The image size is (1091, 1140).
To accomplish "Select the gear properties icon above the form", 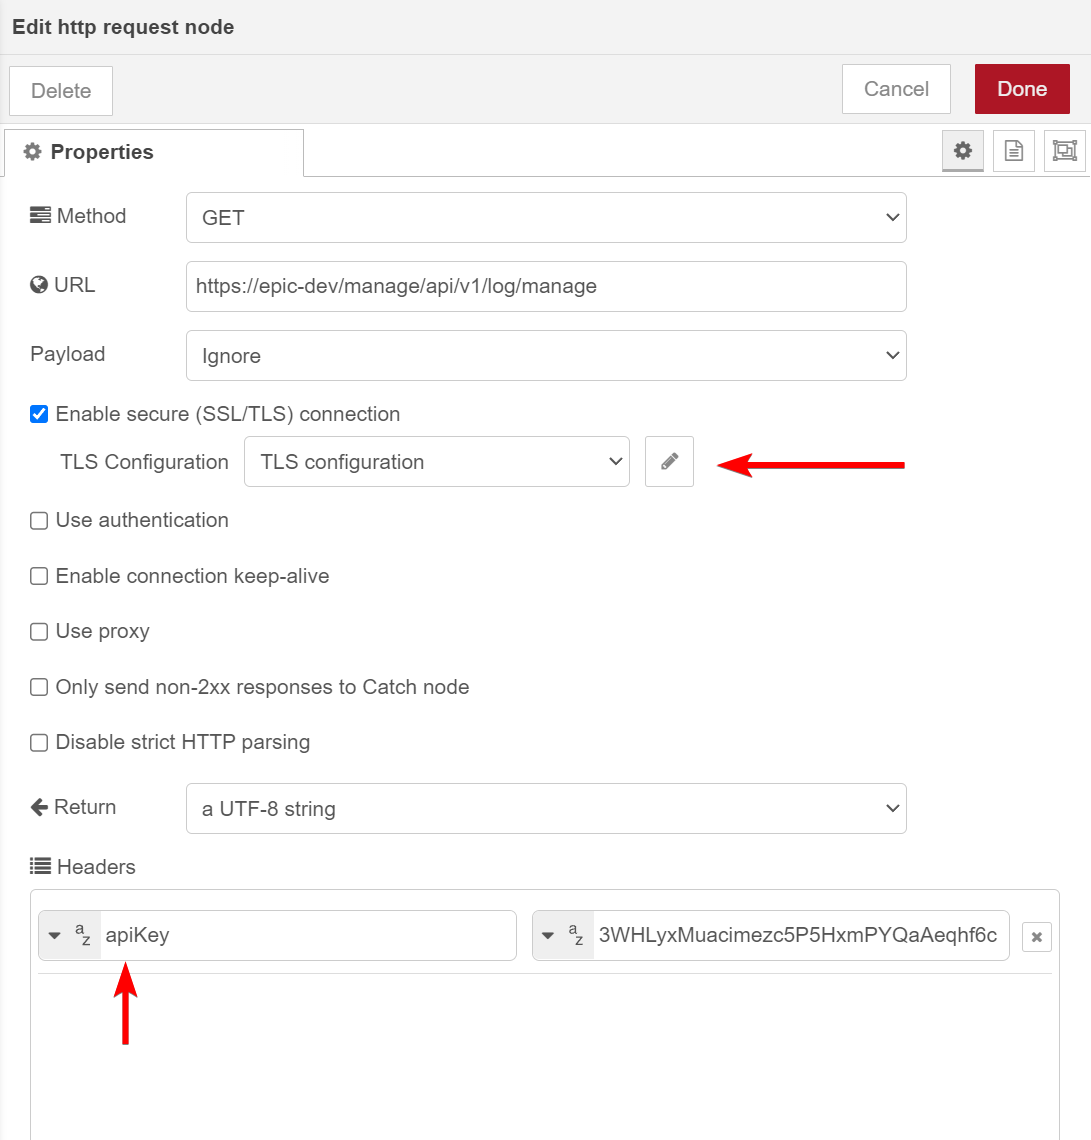I will tap(962, 150).
